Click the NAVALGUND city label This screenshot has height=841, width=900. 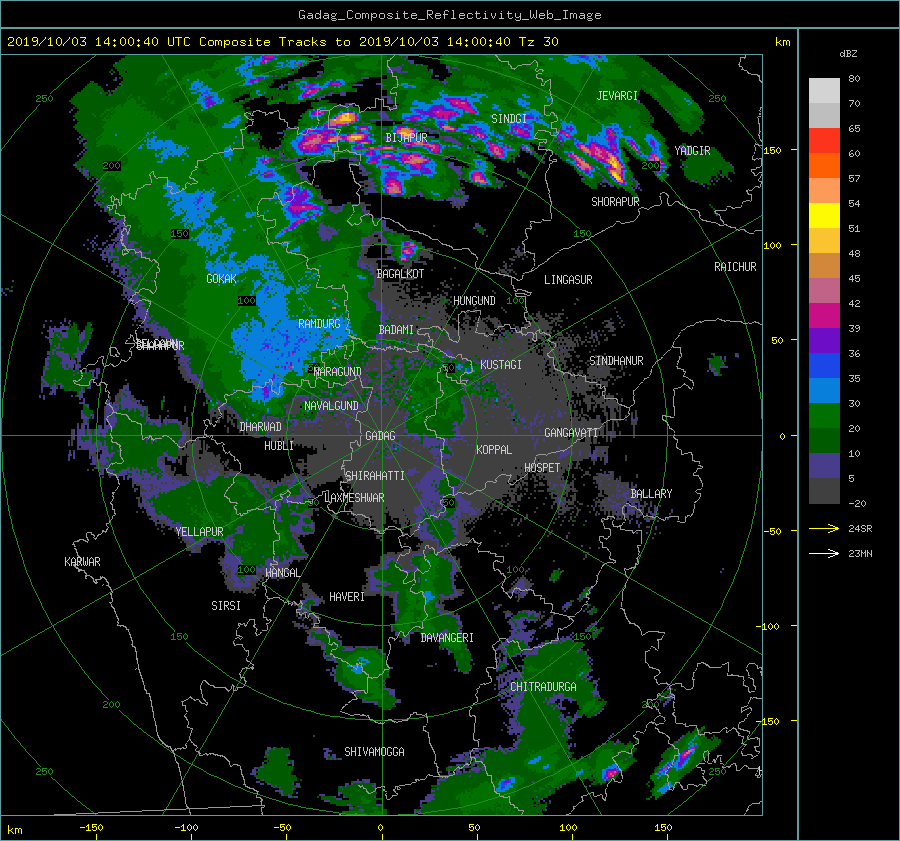point(331,406)
